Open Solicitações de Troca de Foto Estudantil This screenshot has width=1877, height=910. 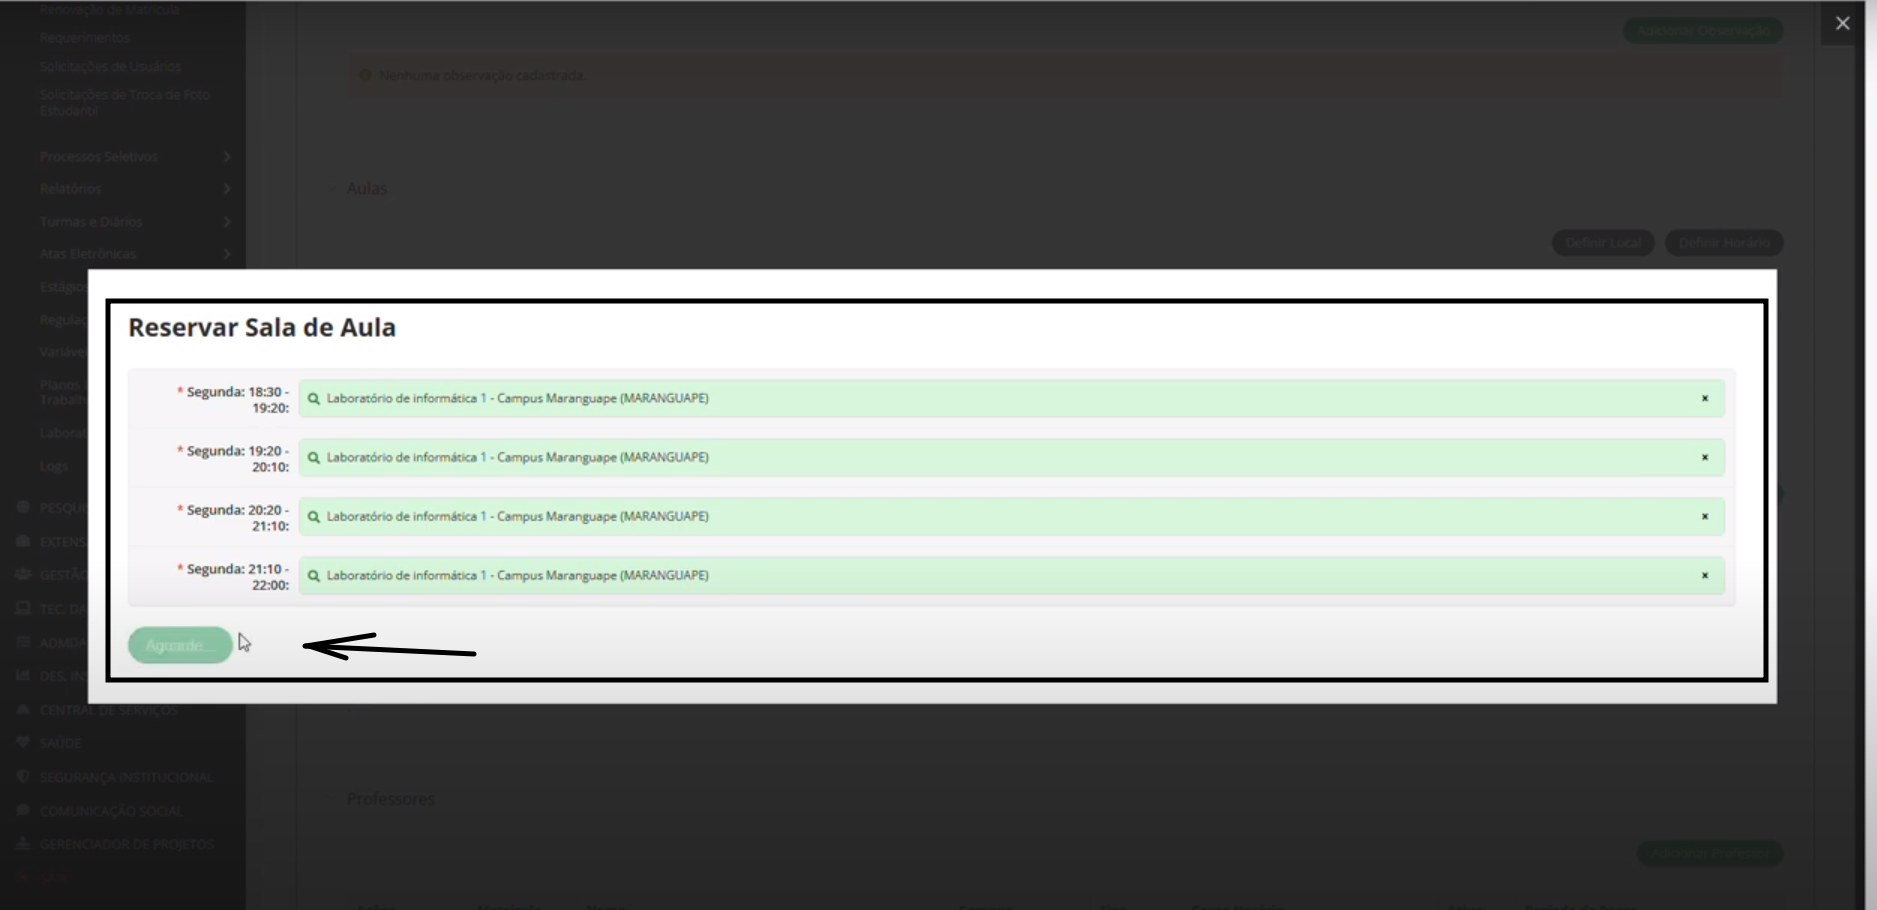coord(125,102)
